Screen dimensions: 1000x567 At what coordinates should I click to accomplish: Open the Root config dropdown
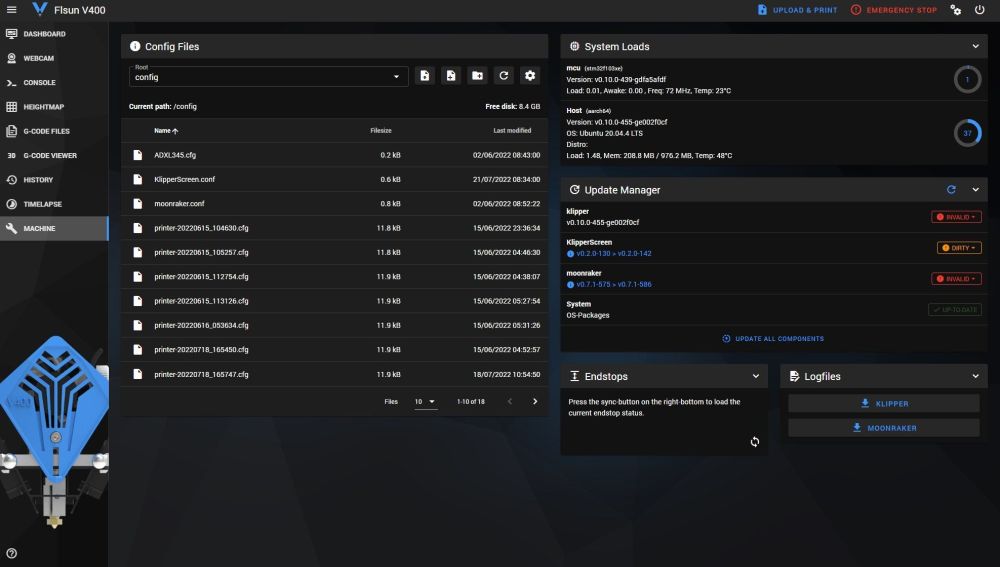coord(268,76)
